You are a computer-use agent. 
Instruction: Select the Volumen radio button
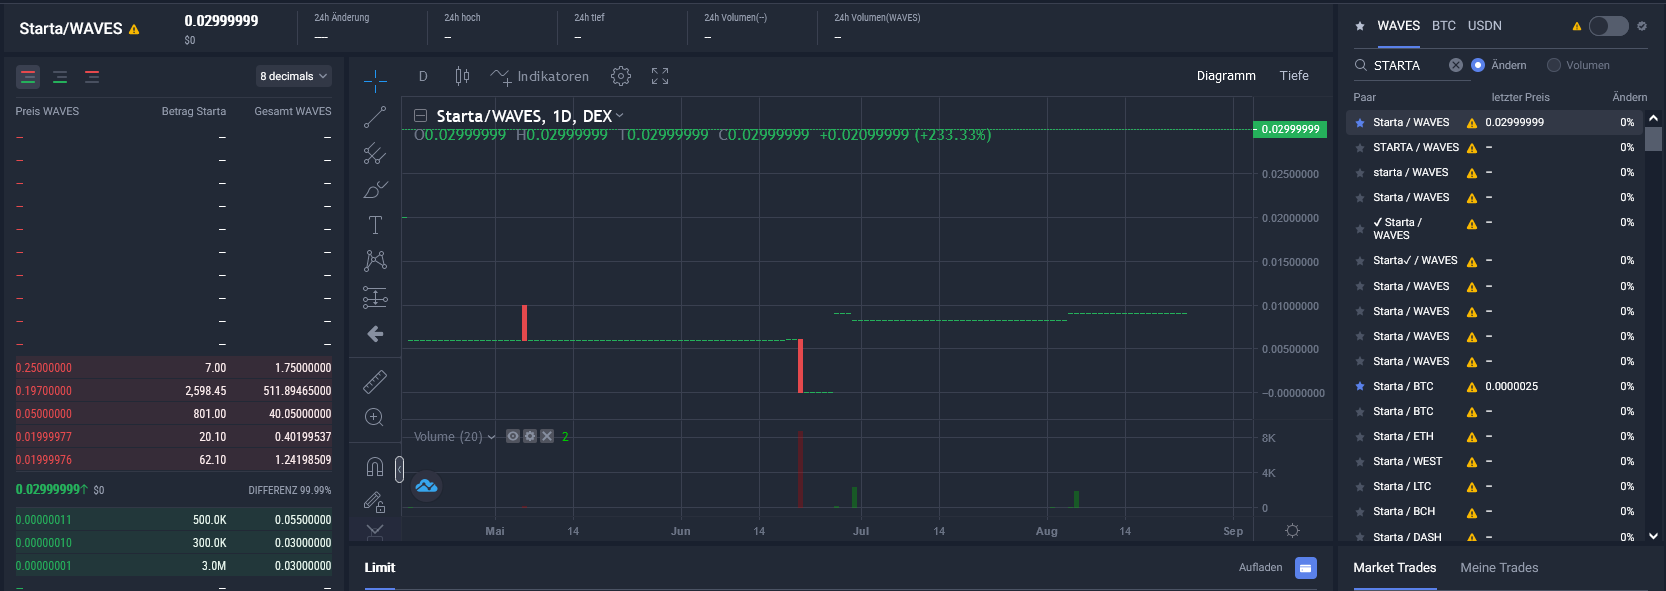1554,65
